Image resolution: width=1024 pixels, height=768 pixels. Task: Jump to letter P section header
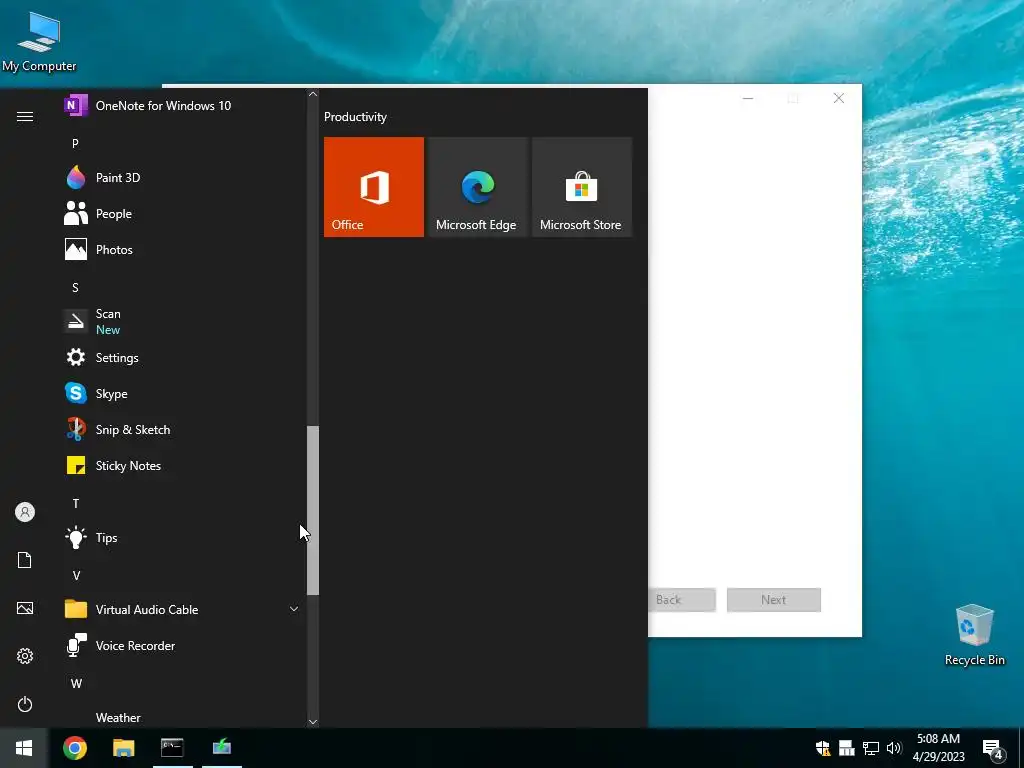(x=75, y=143)
